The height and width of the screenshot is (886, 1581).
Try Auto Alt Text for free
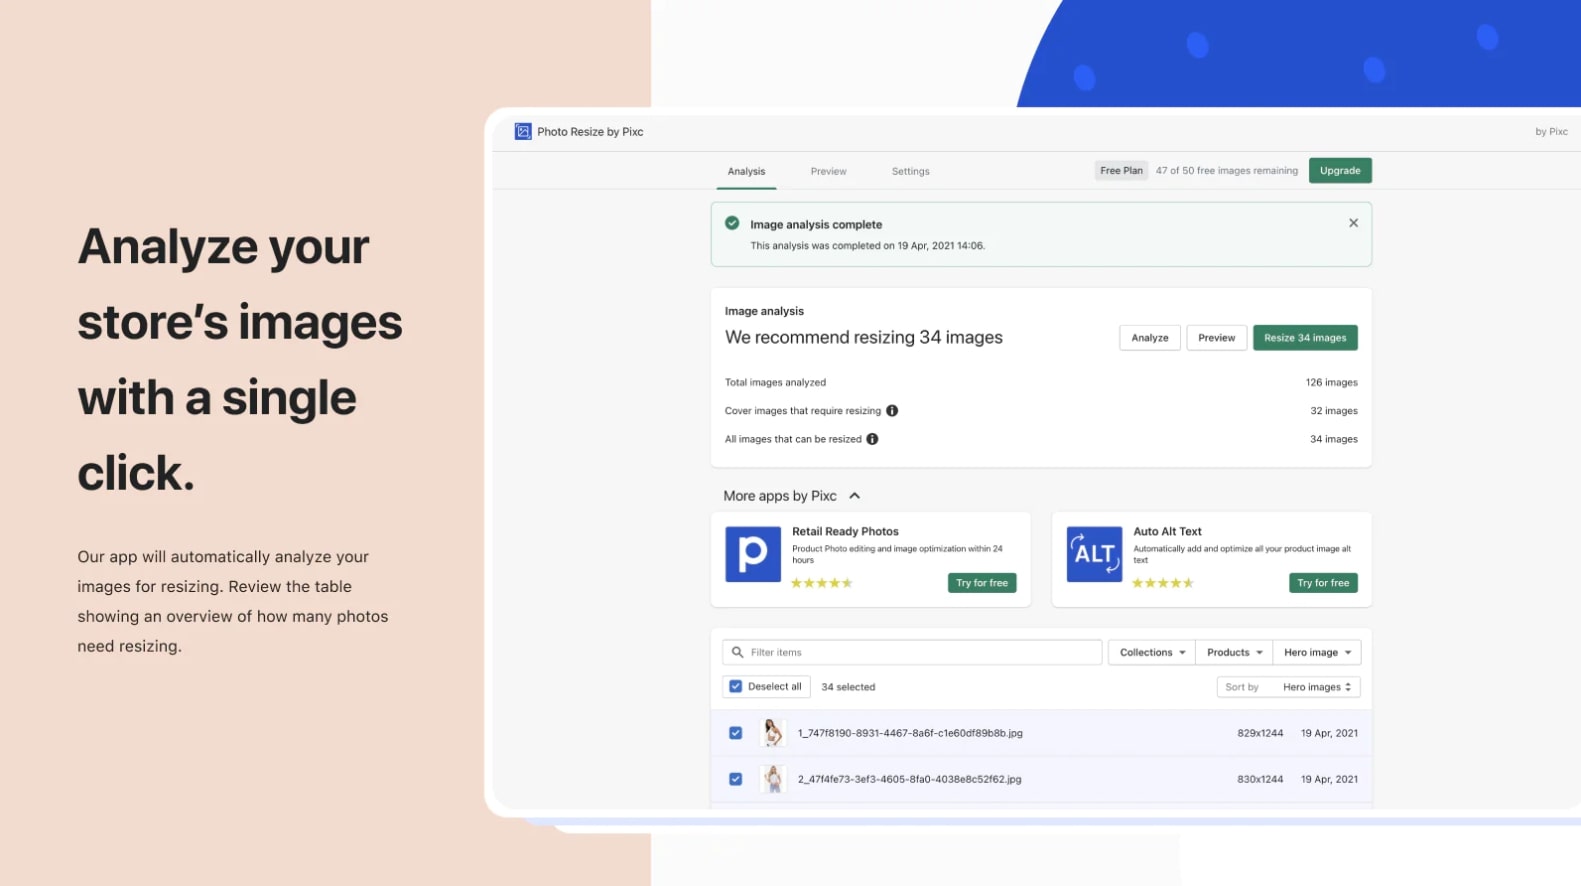[1323, 583]
